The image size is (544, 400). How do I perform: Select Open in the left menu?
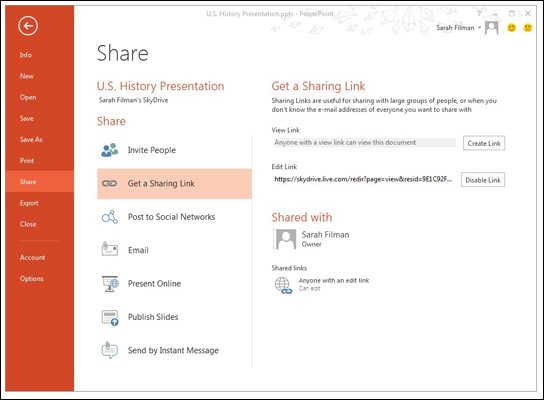[x=28, y=97]
